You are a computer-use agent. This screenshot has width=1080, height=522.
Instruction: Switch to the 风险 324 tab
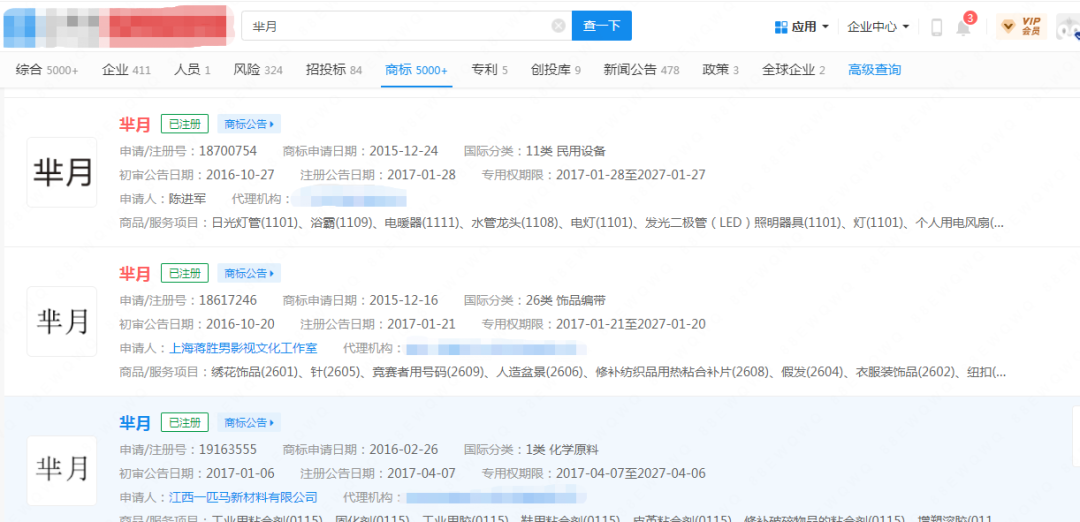pyautogui.click(x=258, y=70)
